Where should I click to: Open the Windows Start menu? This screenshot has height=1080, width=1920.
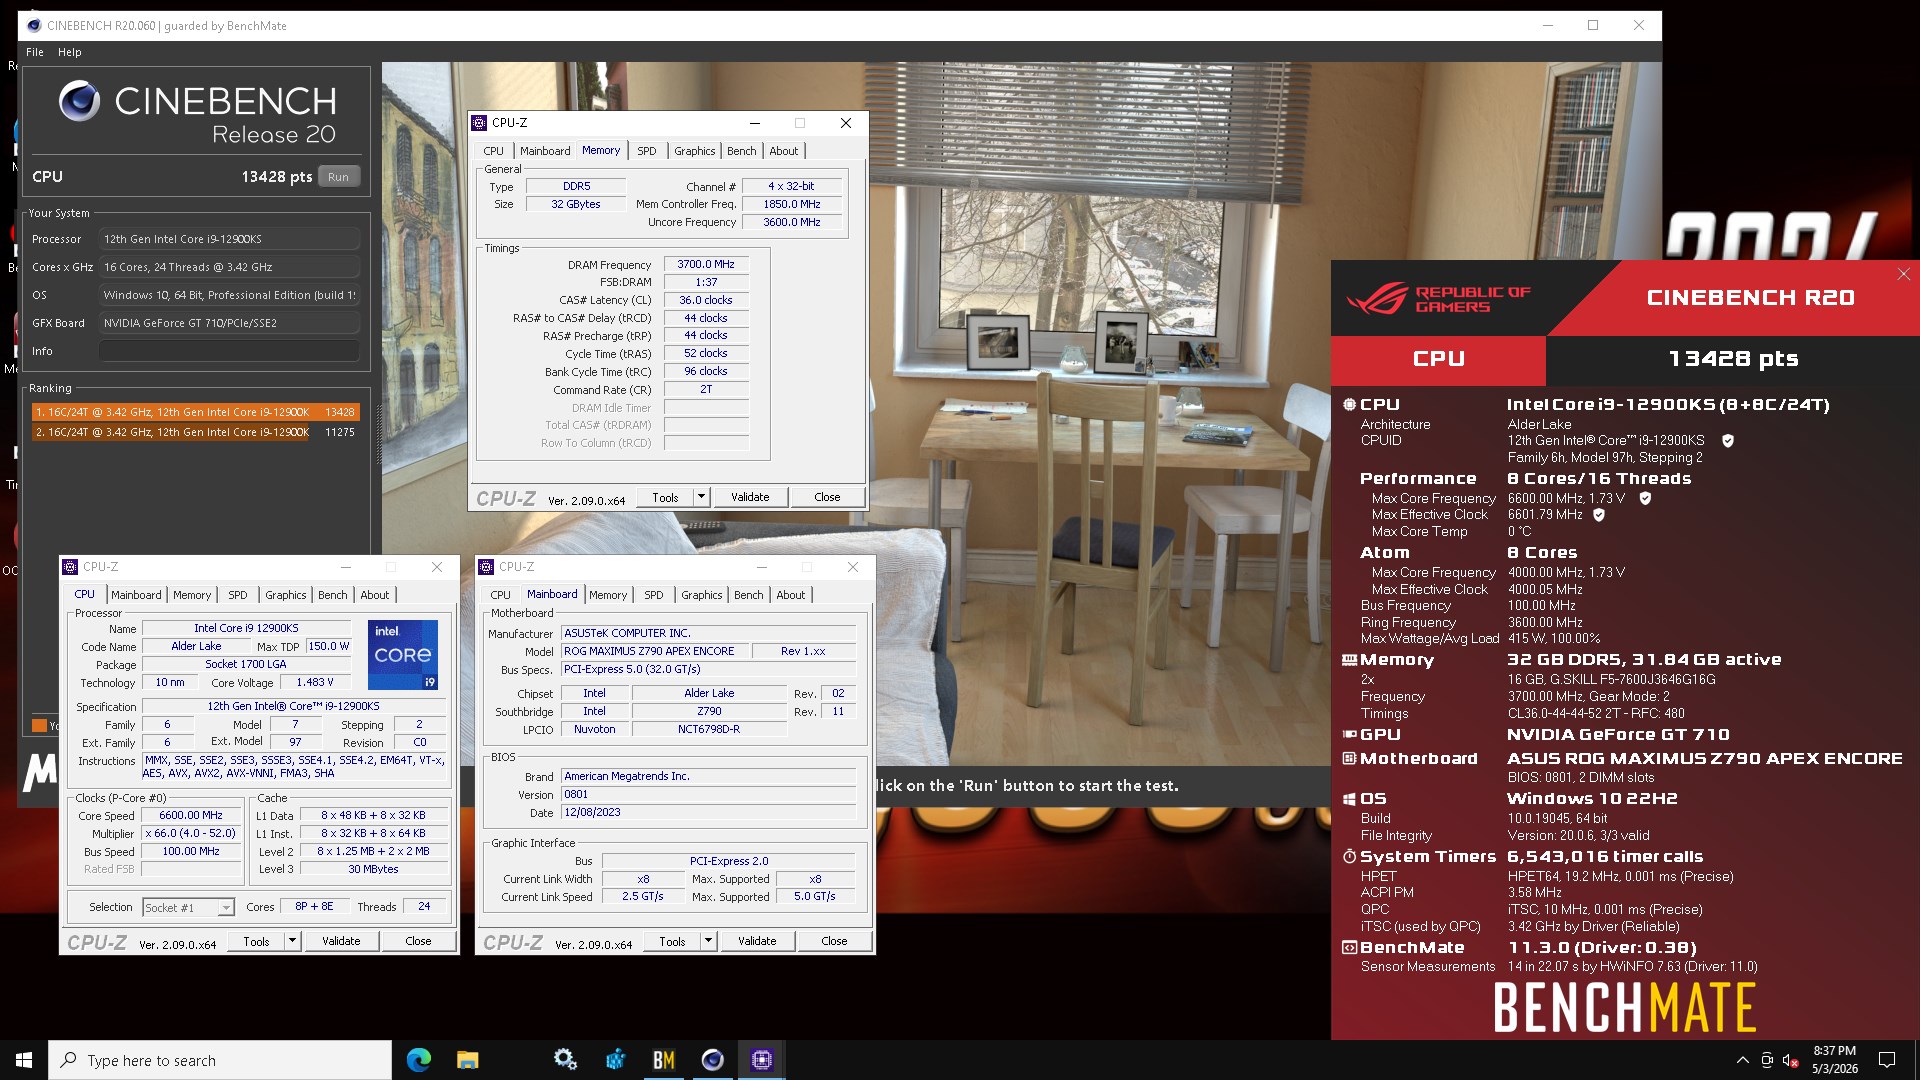(24, 1060)
